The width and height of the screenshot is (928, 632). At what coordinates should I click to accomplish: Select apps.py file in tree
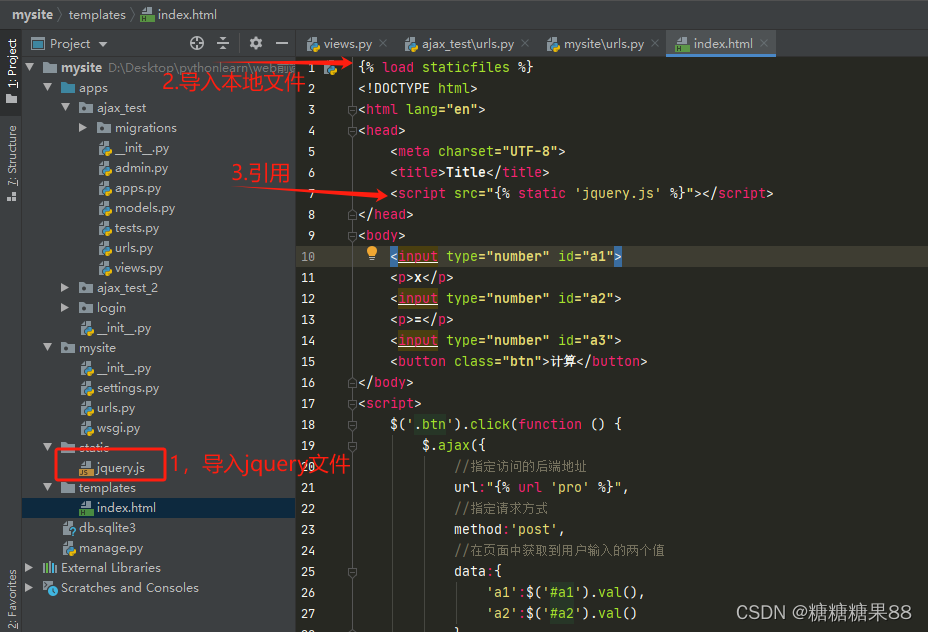[130, 188]
